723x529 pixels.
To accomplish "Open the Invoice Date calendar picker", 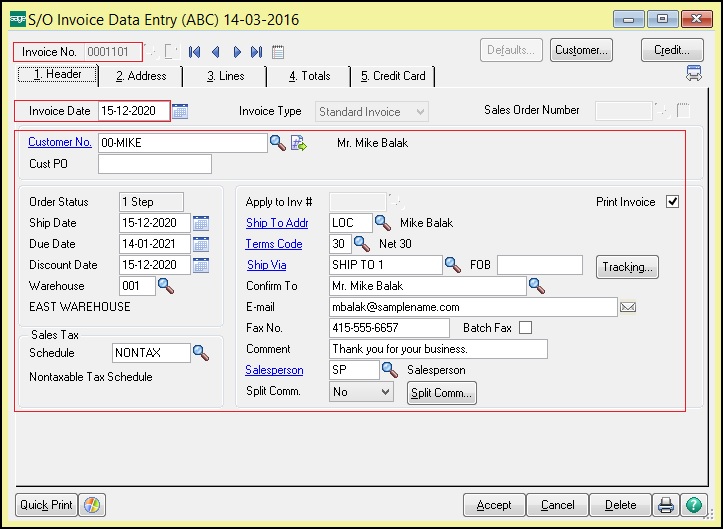I will pos(181,111).
